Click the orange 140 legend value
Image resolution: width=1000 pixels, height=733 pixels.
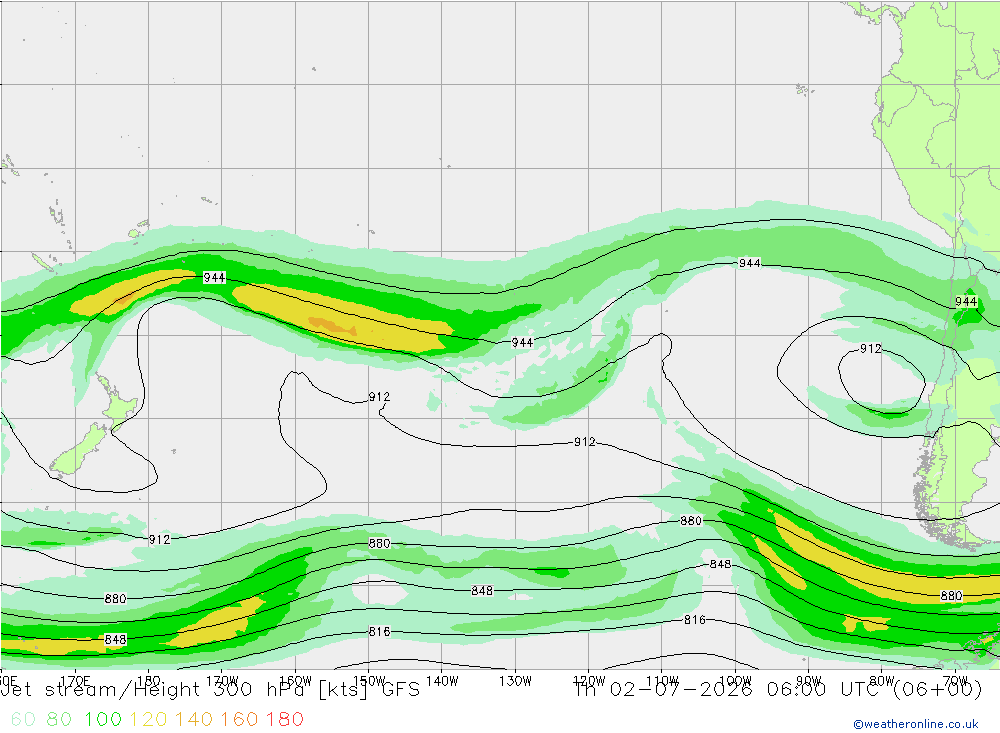194,720
